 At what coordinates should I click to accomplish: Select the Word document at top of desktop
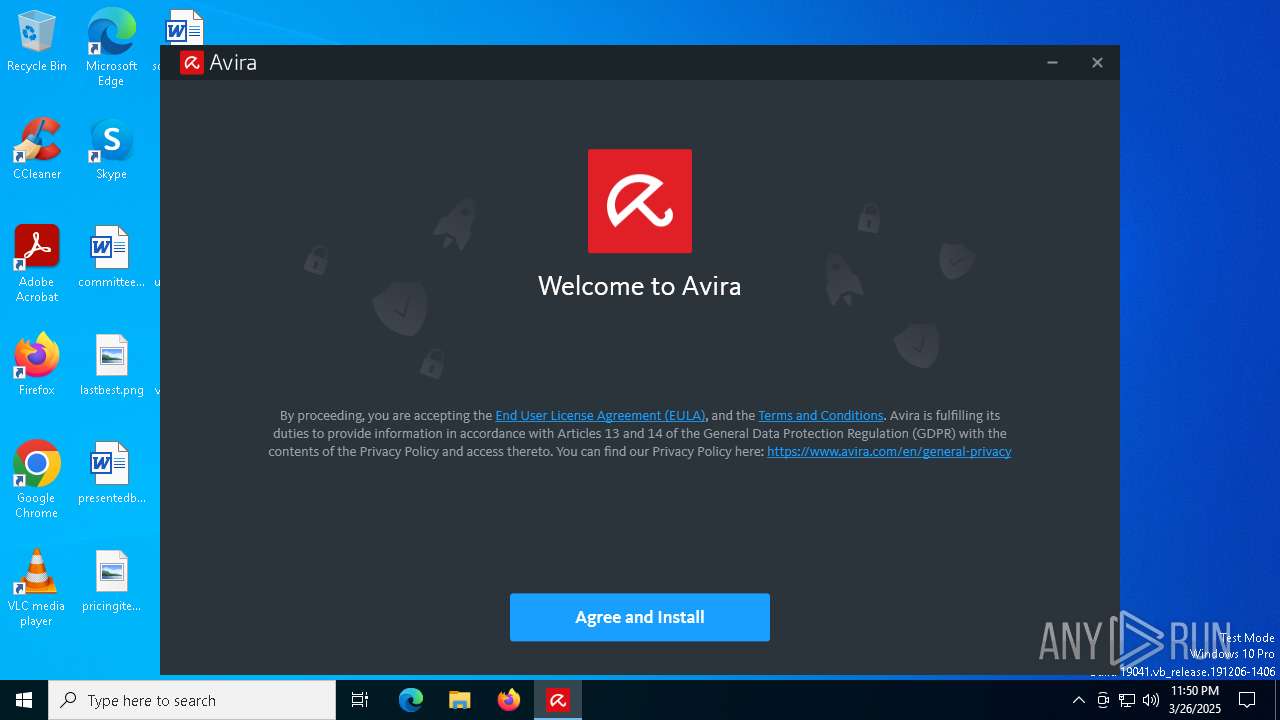pyautogui.click(x=184, y=30)
